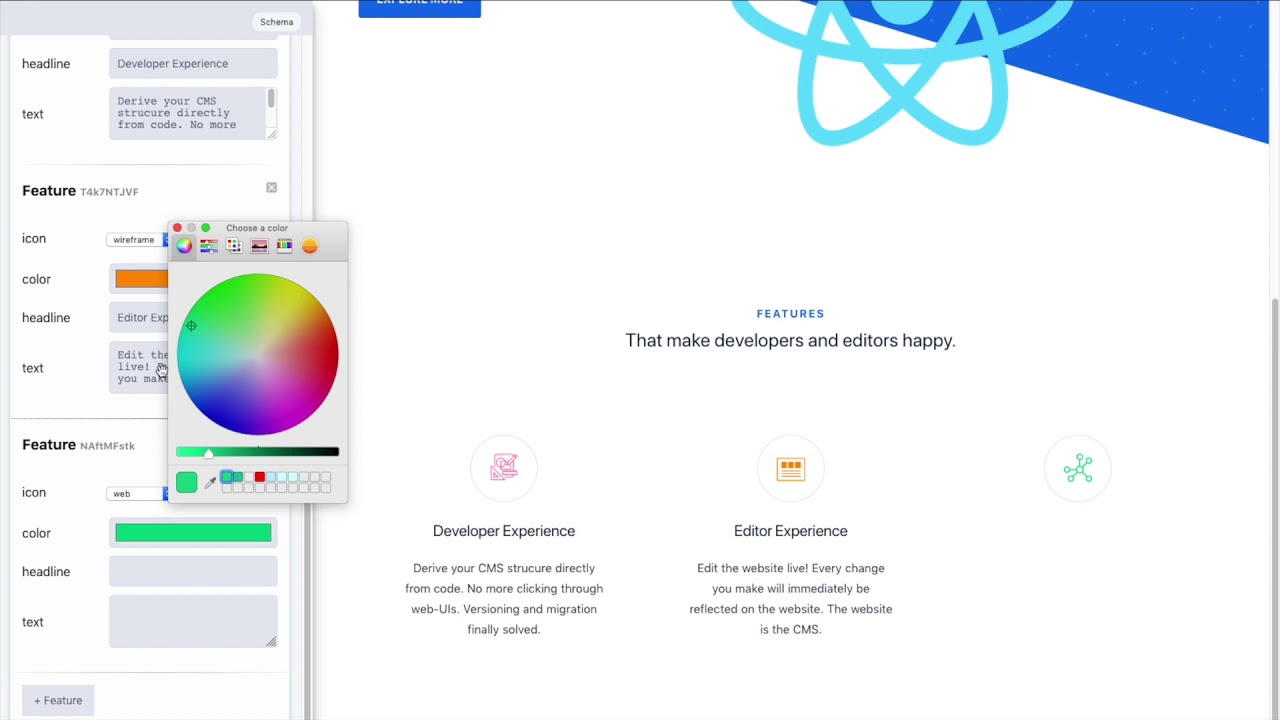Click the Schema button
Image resolution: width=1280 pixels, height=720 pixels.
click(277, 22)
